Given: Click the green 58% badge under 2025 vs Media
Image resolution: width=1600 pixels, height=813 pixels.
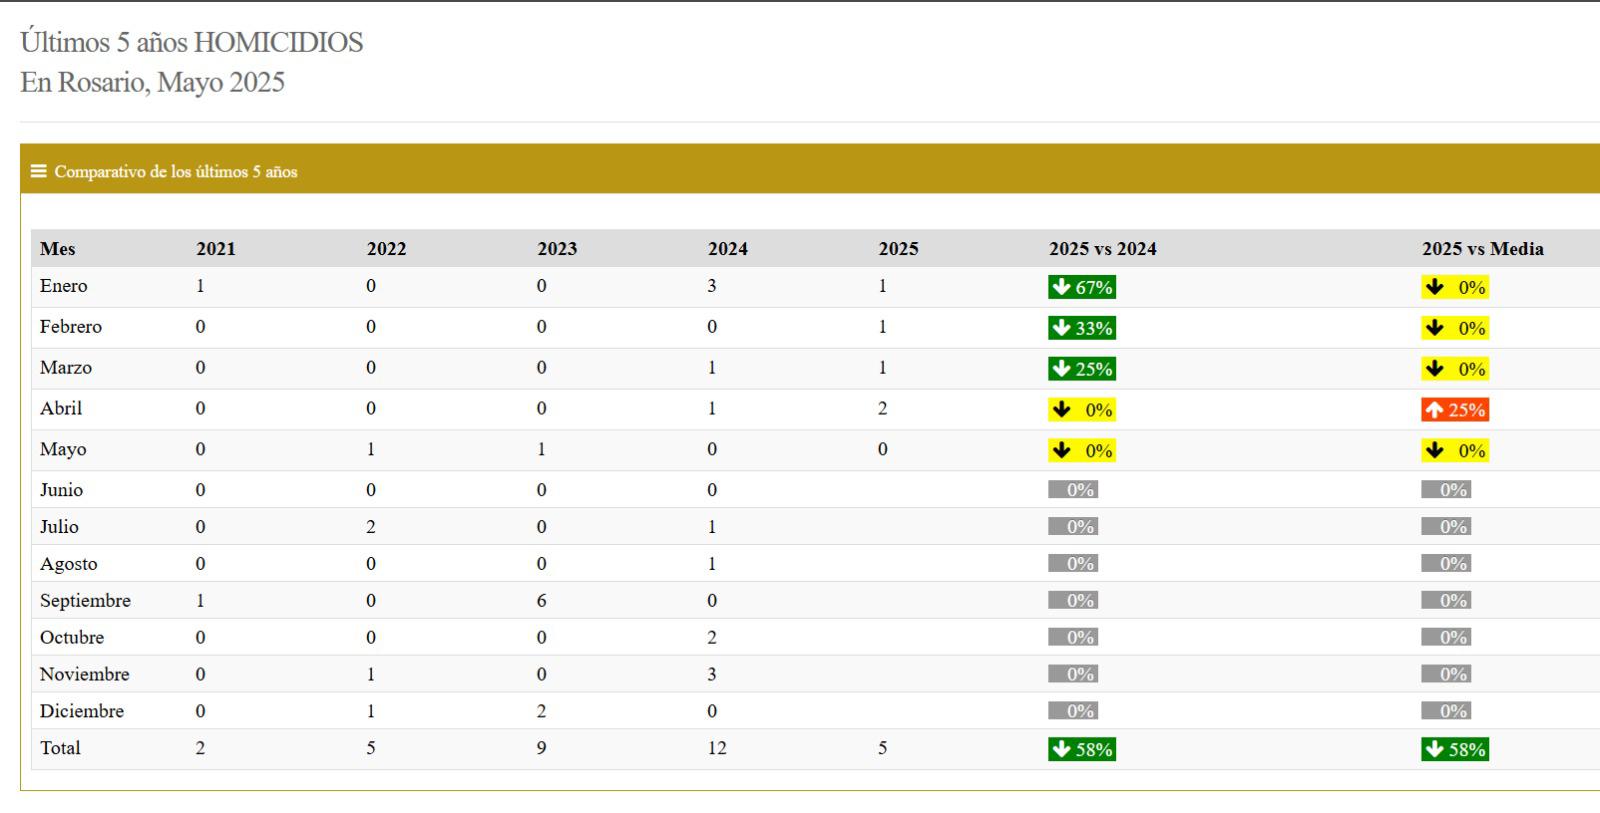Looking at the screenshot, I should (1454, 749).
